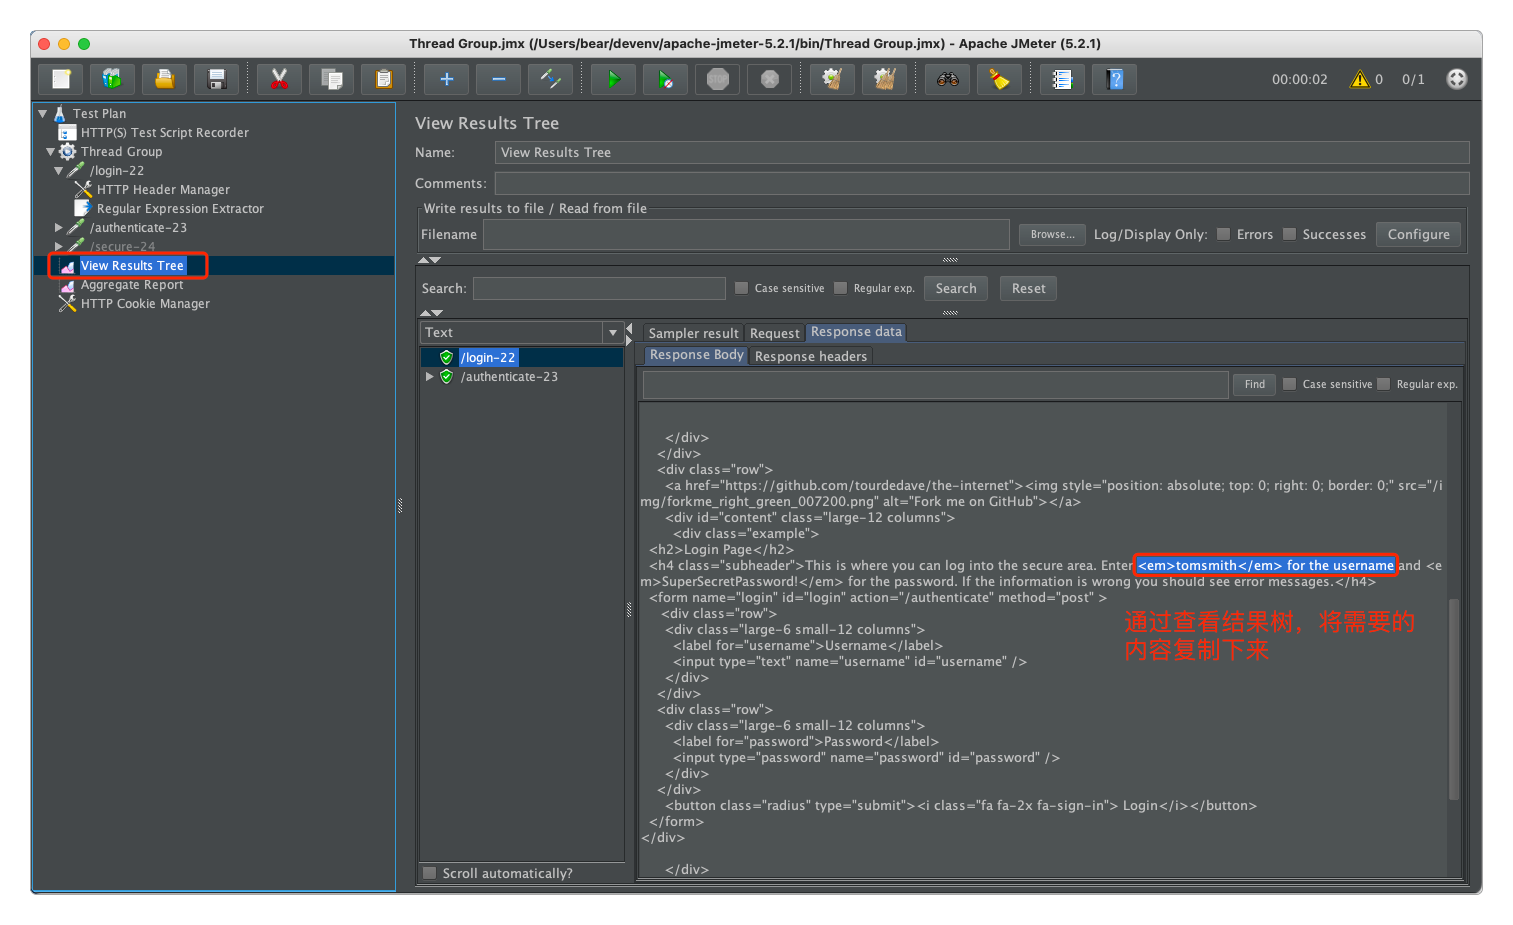Click the Configure button
The height and width of the screenshot is (925, 1513).
click(1418, 234)
